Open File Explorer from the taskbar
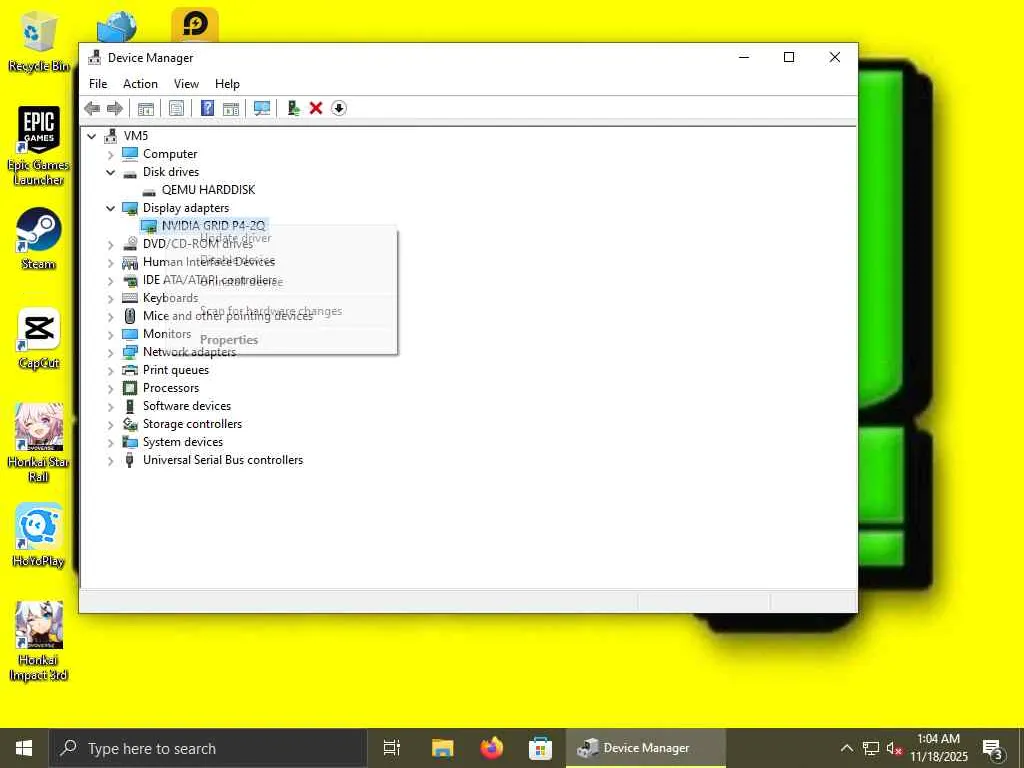The image size is (1024, 768). pos(442,748)
